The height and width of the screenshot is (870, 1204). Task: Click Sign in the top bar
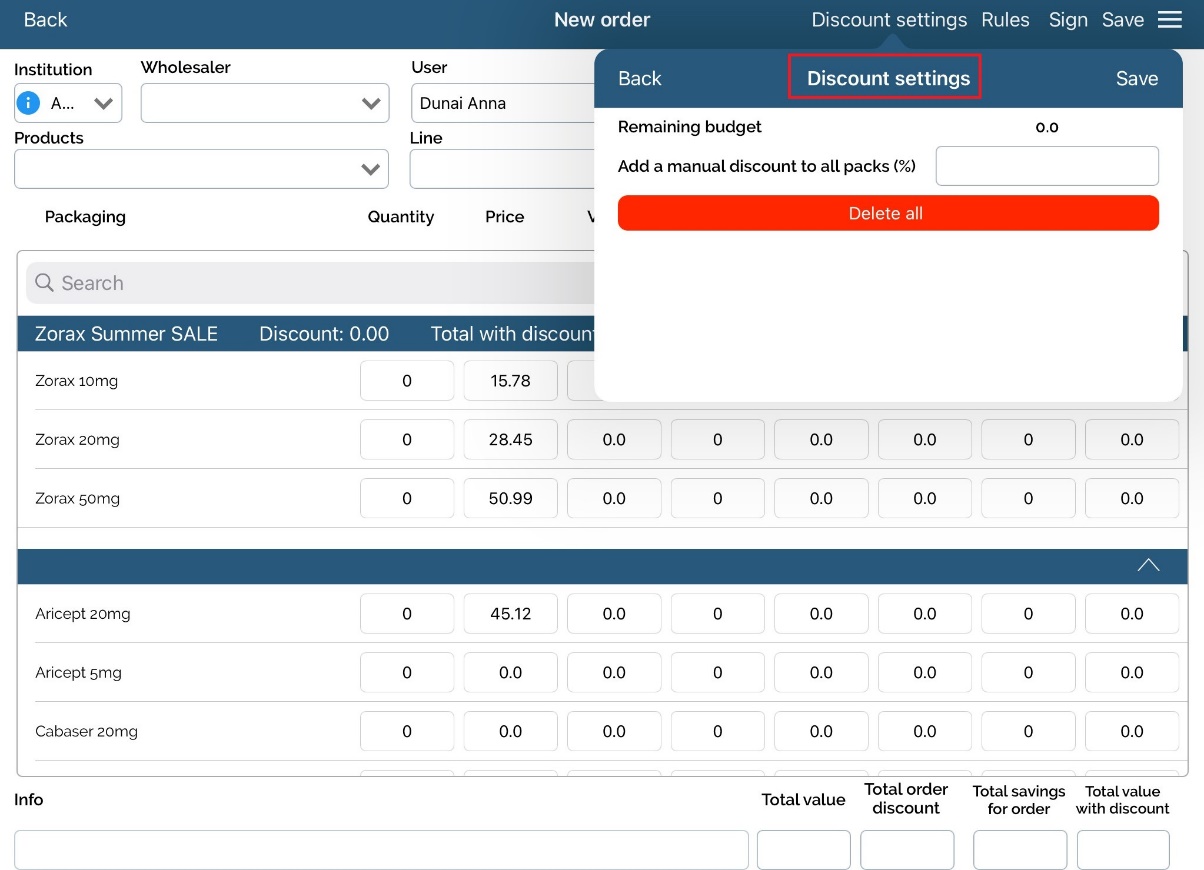pyautogui.click(x=1067, y=20)
